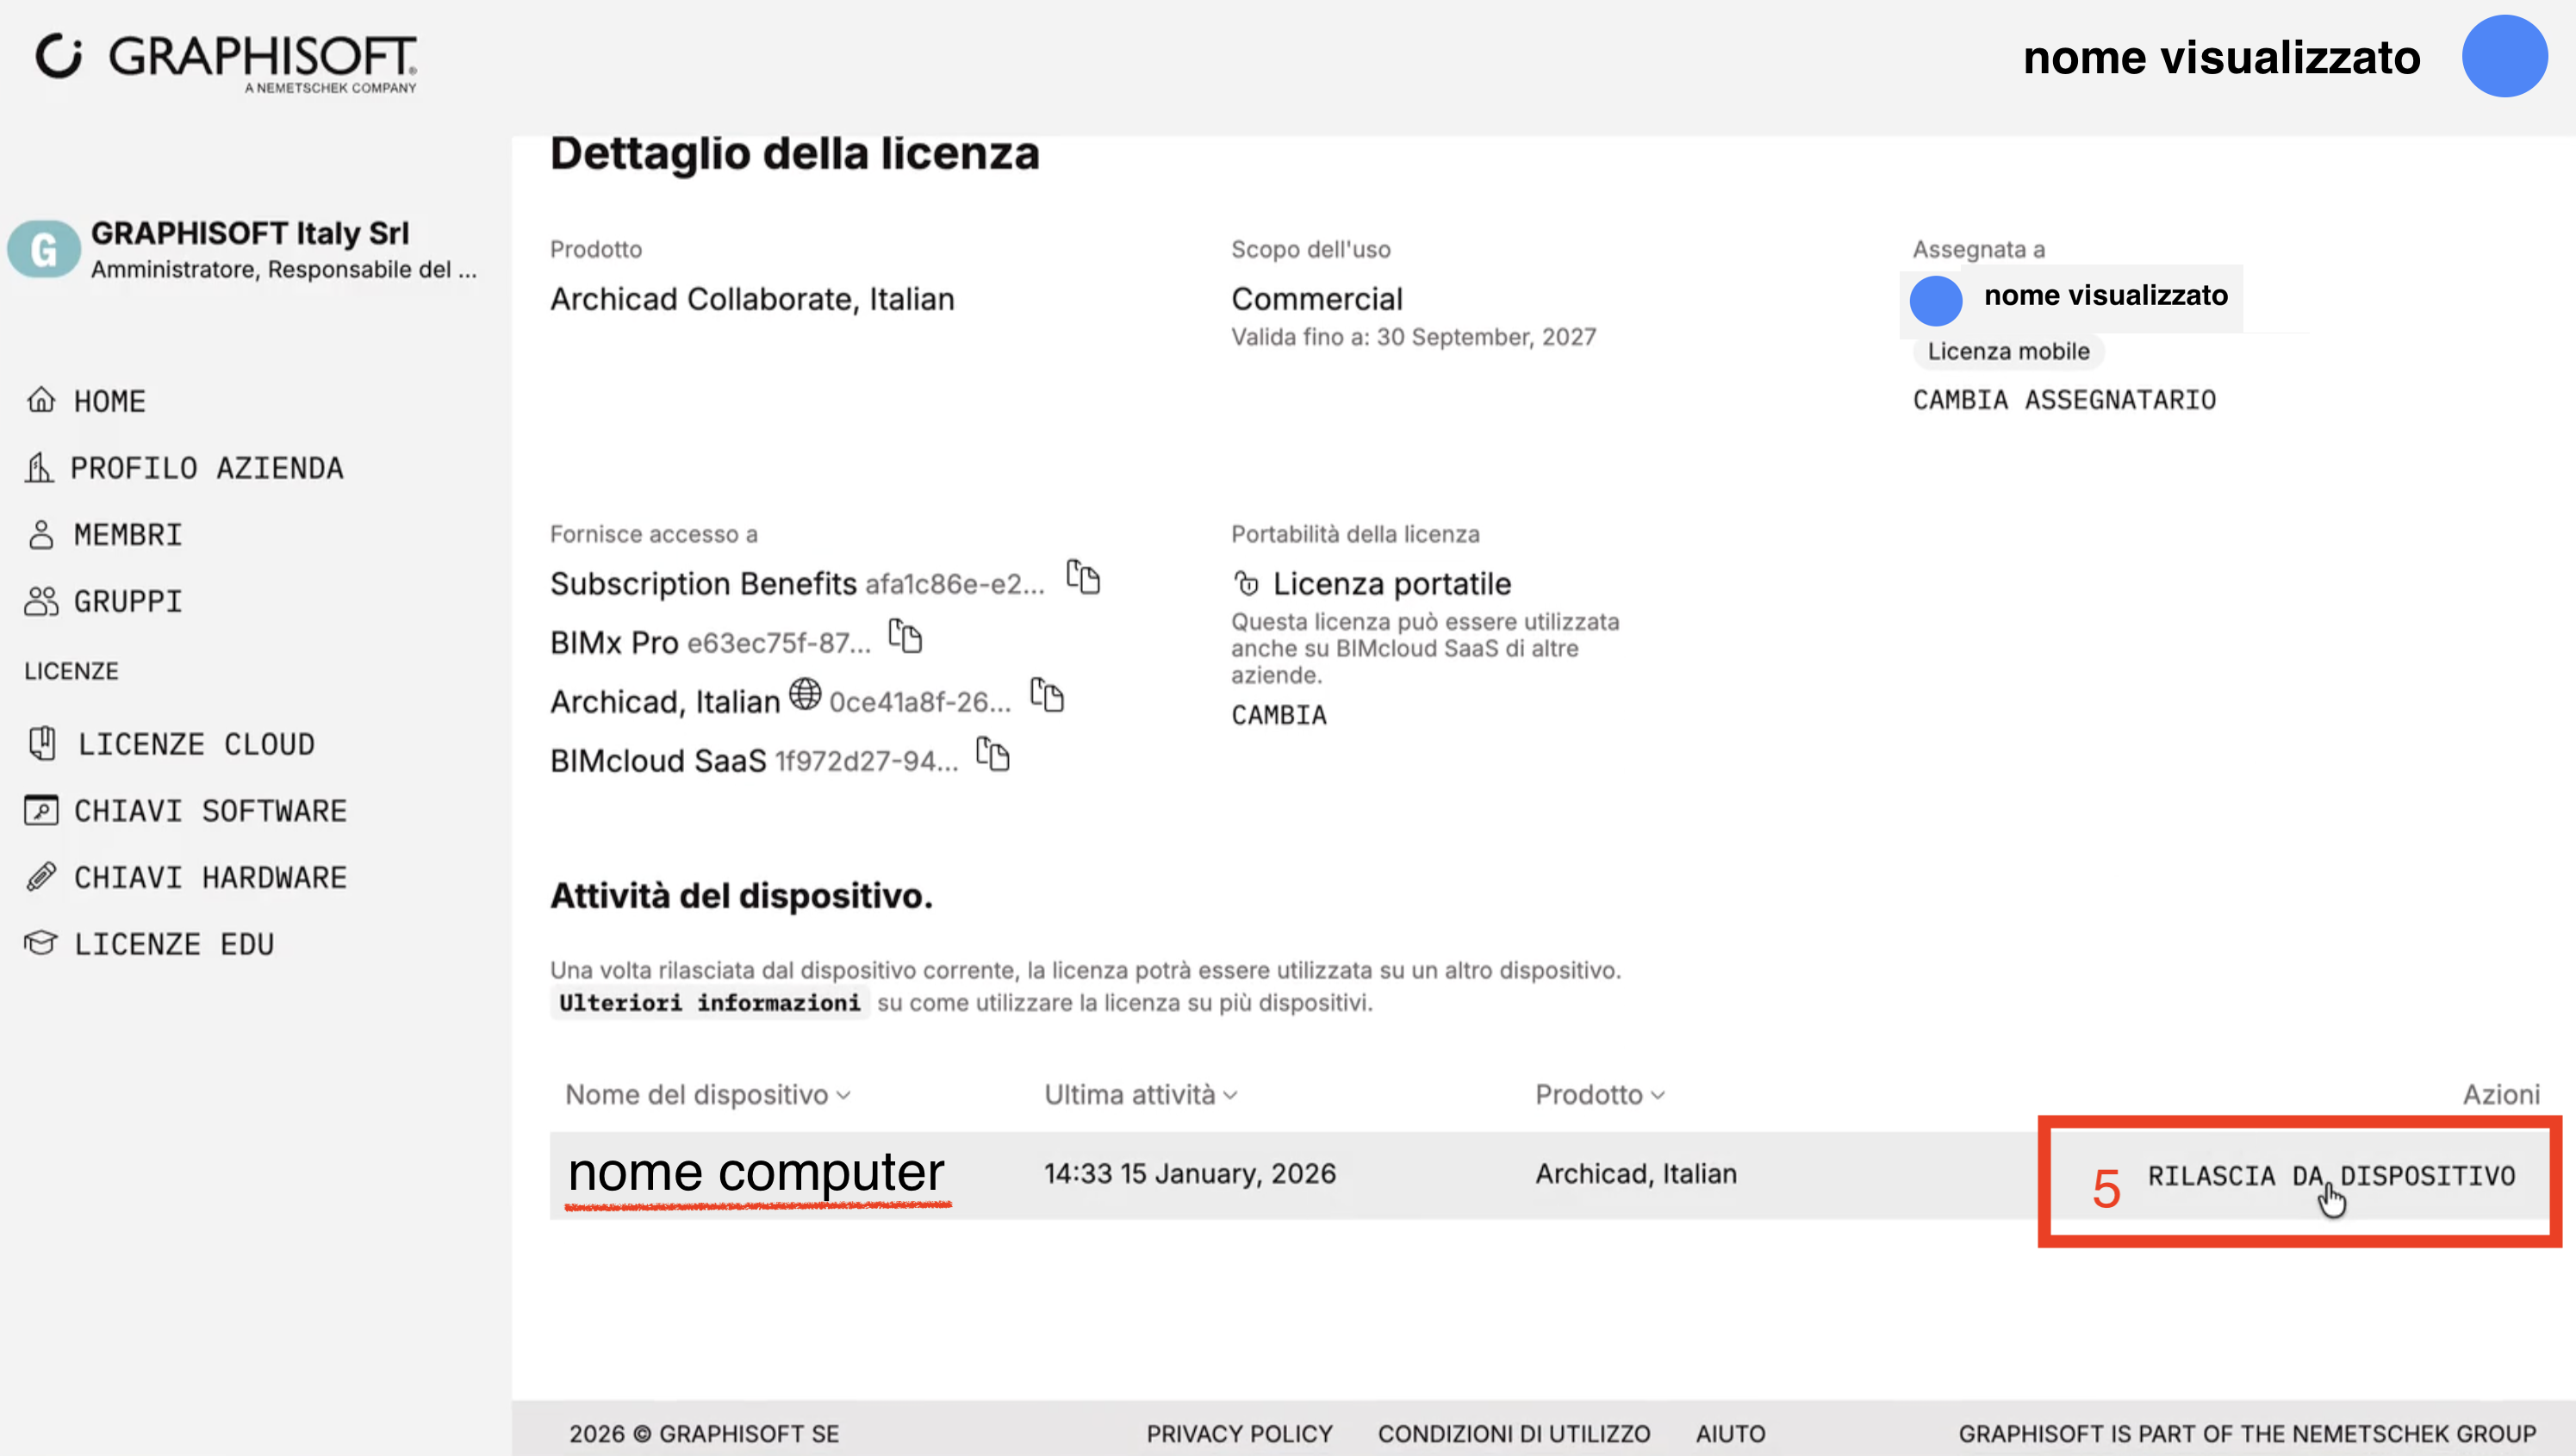2576x1456 pixels.
Task: Click the nome visualizzato header name
Action: point(2221,57)
